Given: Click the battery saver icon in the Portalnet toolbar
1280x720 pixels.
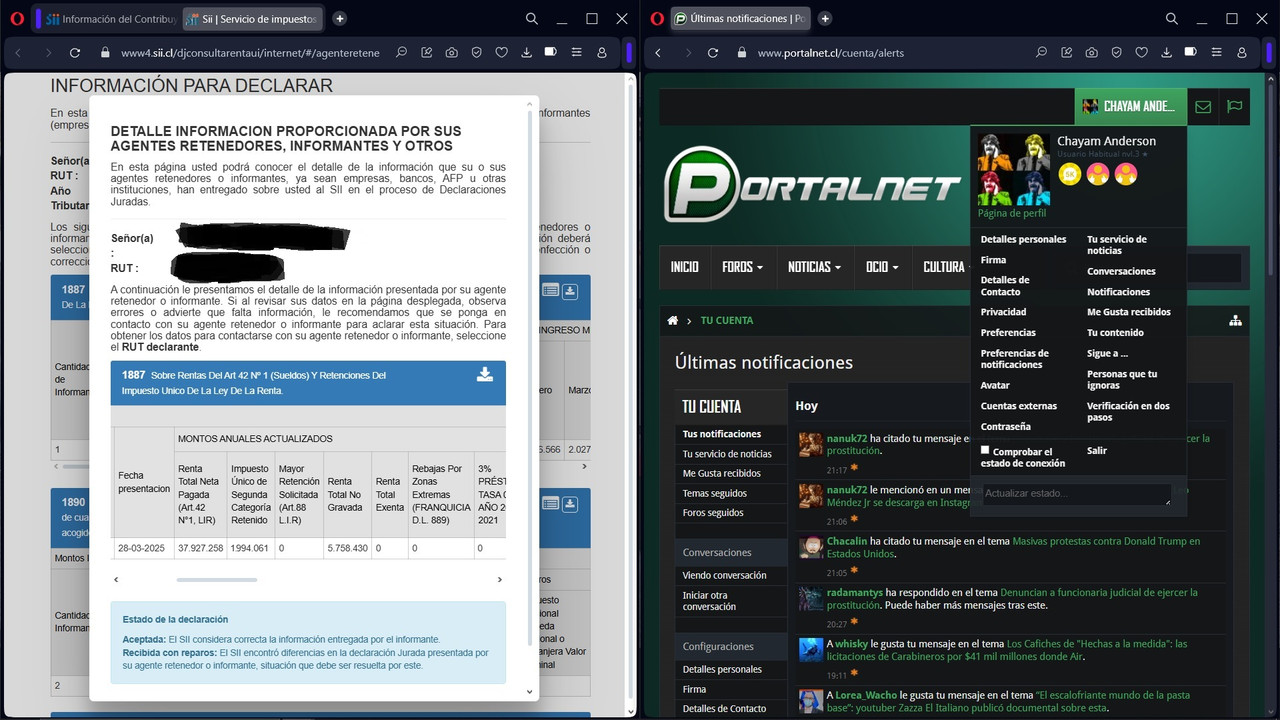Looking at the screenshot, I should (x=1190, y=52).
